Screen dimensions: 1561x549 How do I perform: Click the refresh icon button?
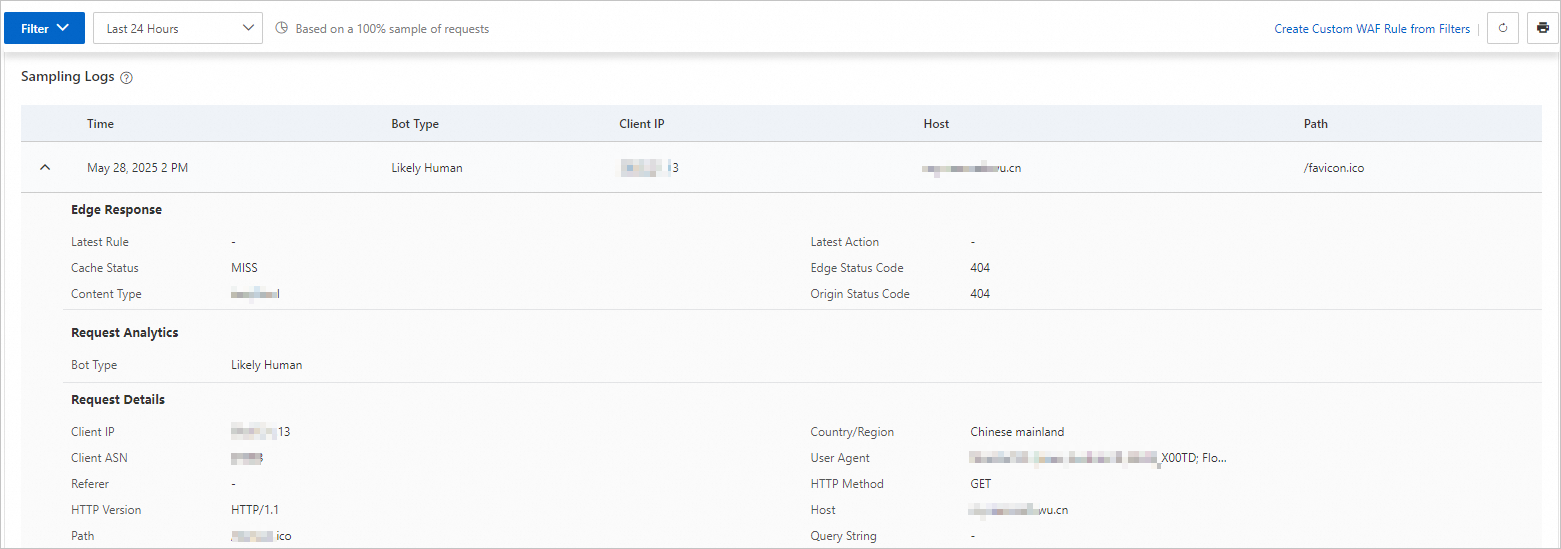tap(1503, 29)
